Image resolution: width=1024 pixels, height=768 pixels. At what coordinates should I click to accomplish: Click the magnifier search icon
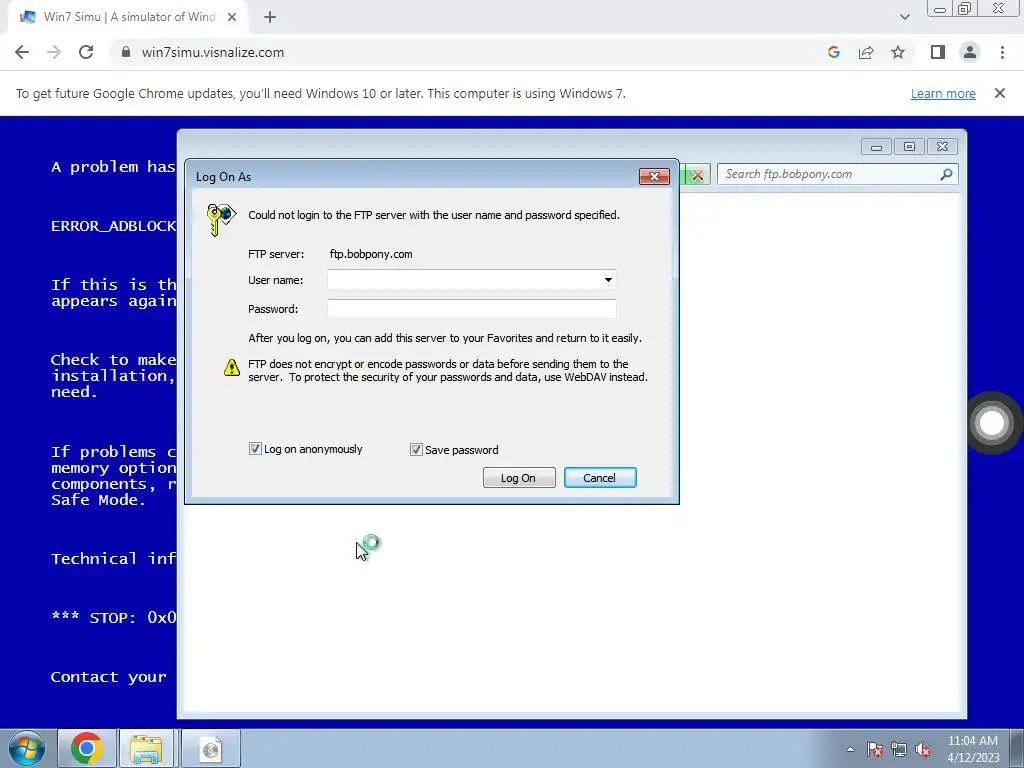click(946, 174)
